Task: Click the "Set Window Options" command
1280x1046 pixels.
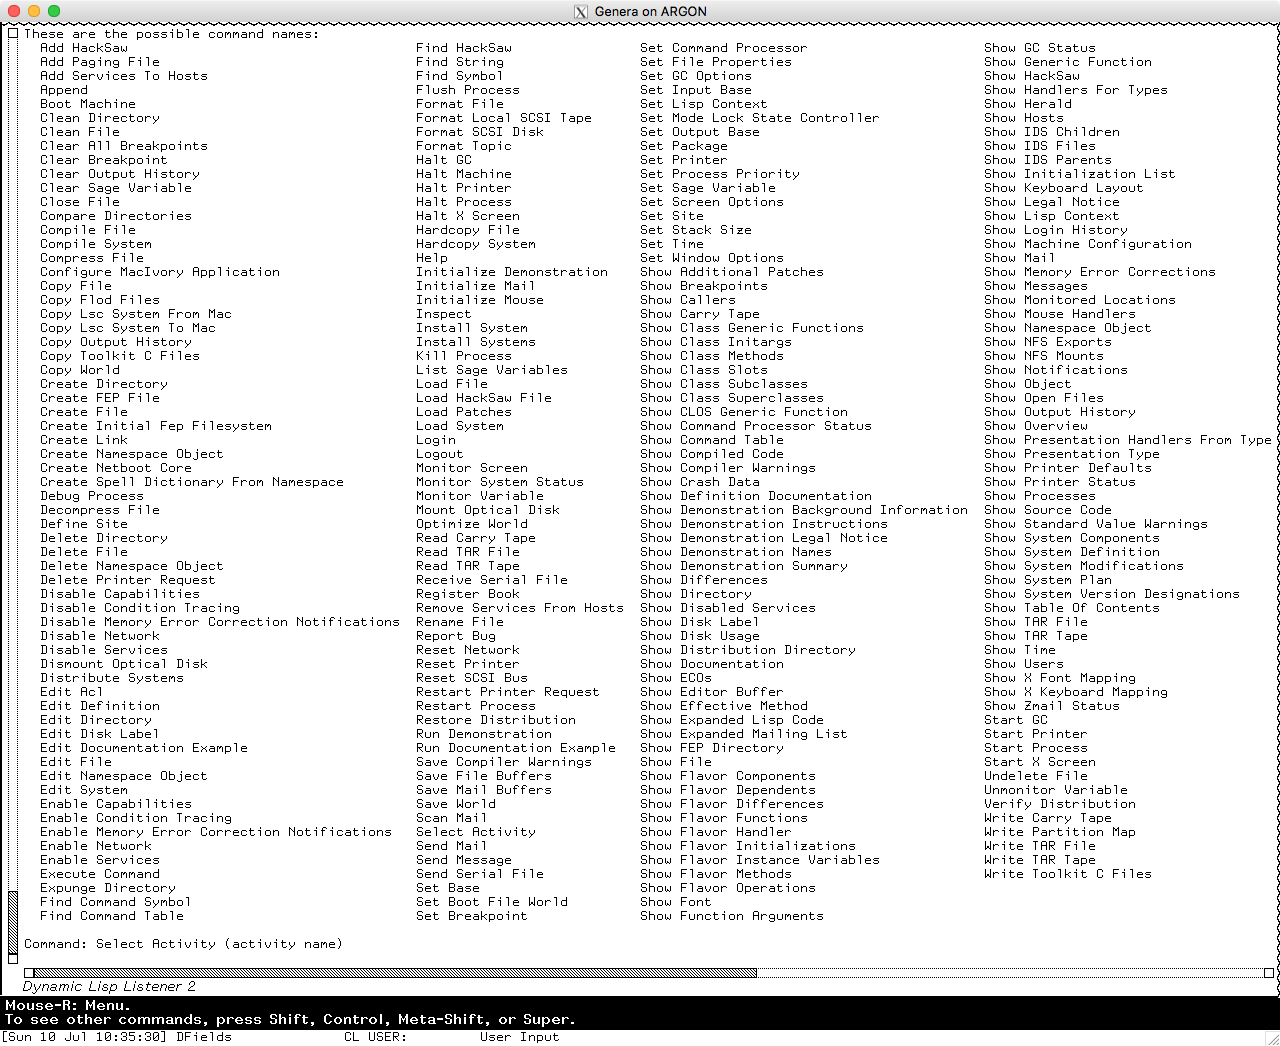Action: pos(711,257)
